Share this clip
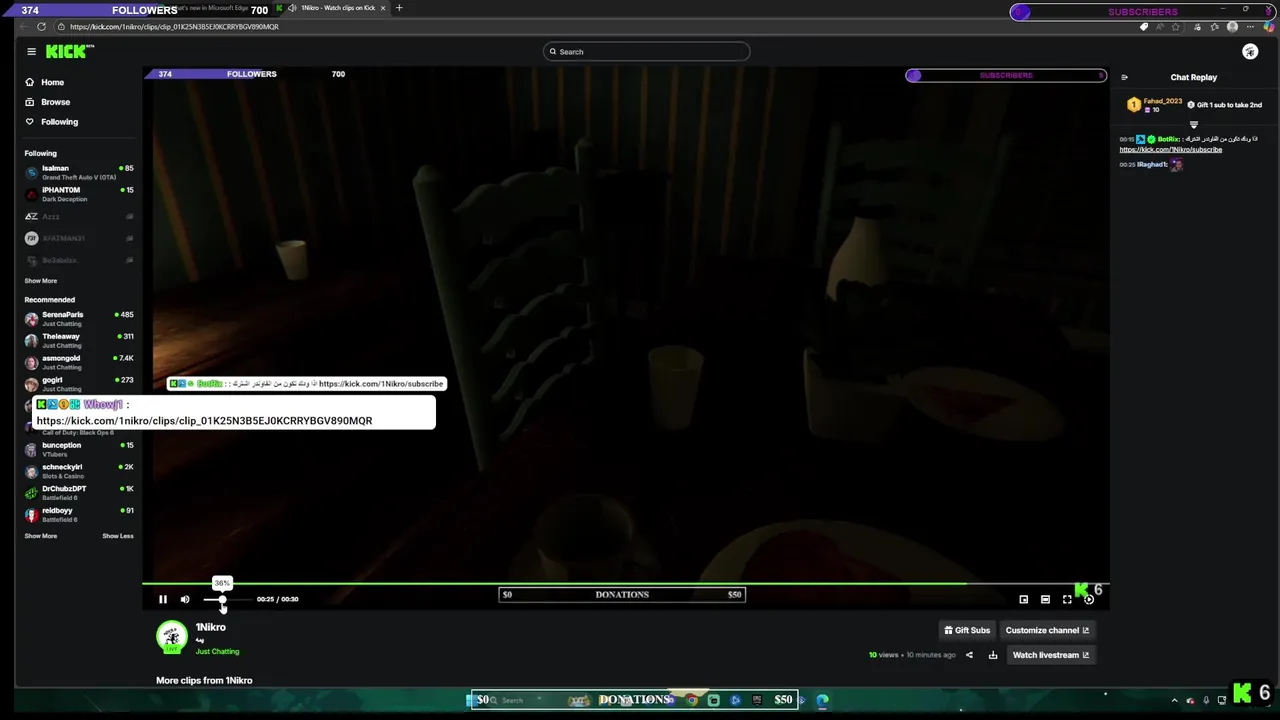Screen dimensions: 1280x720 [x=969, y=655]
